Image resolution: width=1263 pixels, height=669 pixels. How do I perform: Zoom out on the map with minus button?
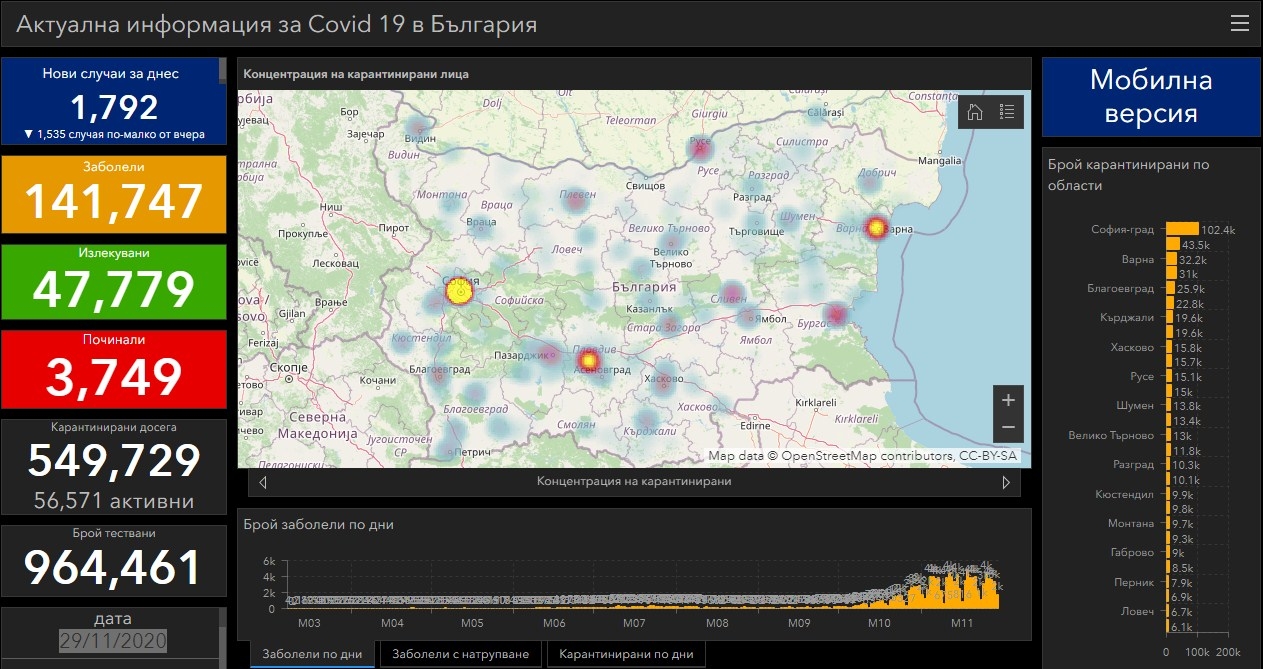pyautogui.click(x=1008, y=428)
